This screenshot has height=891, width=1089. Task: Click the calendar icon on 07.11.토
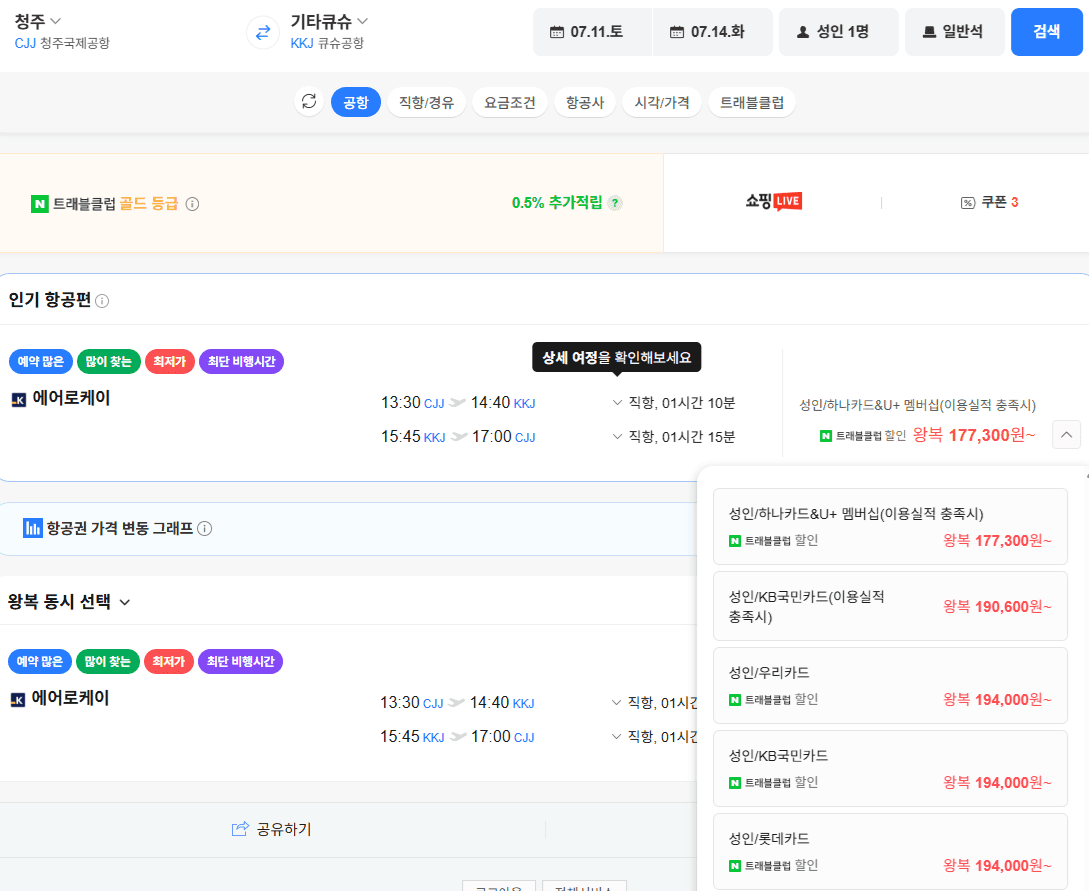557,32
